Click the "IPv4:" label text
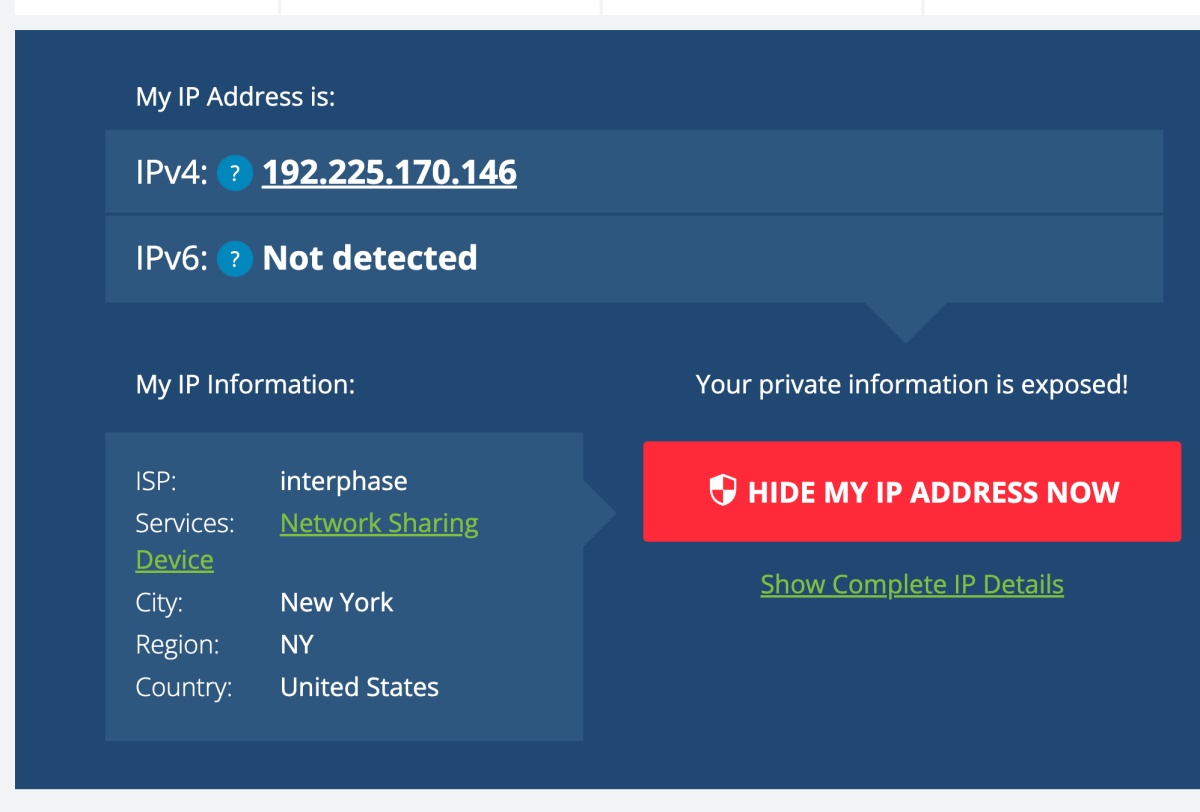This screenshot has height=812, width=1200. pyautogui.click(x=171, y=173)
